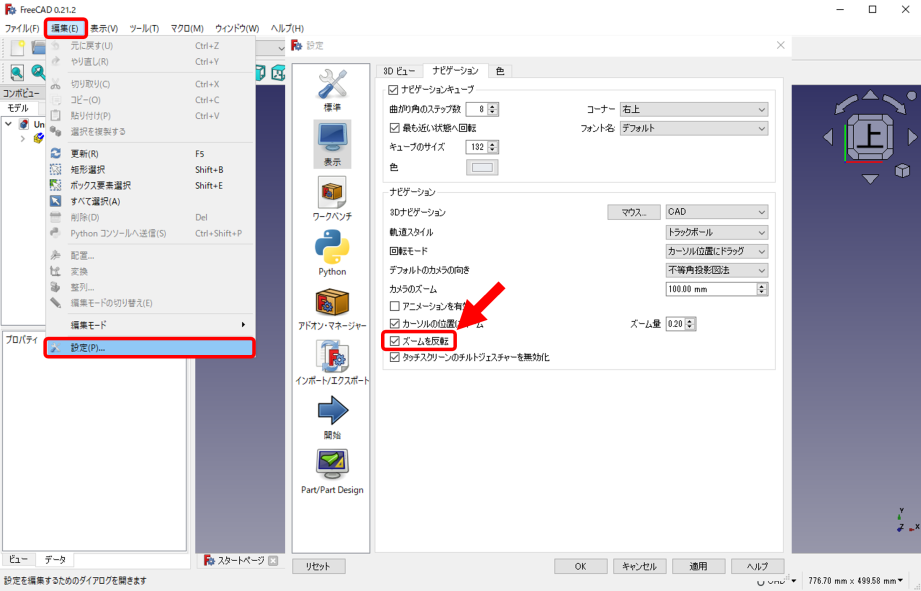The width and height of the screenshot is (921, 591).
Task: Click the 適用 button
Action: pos(697,566)
